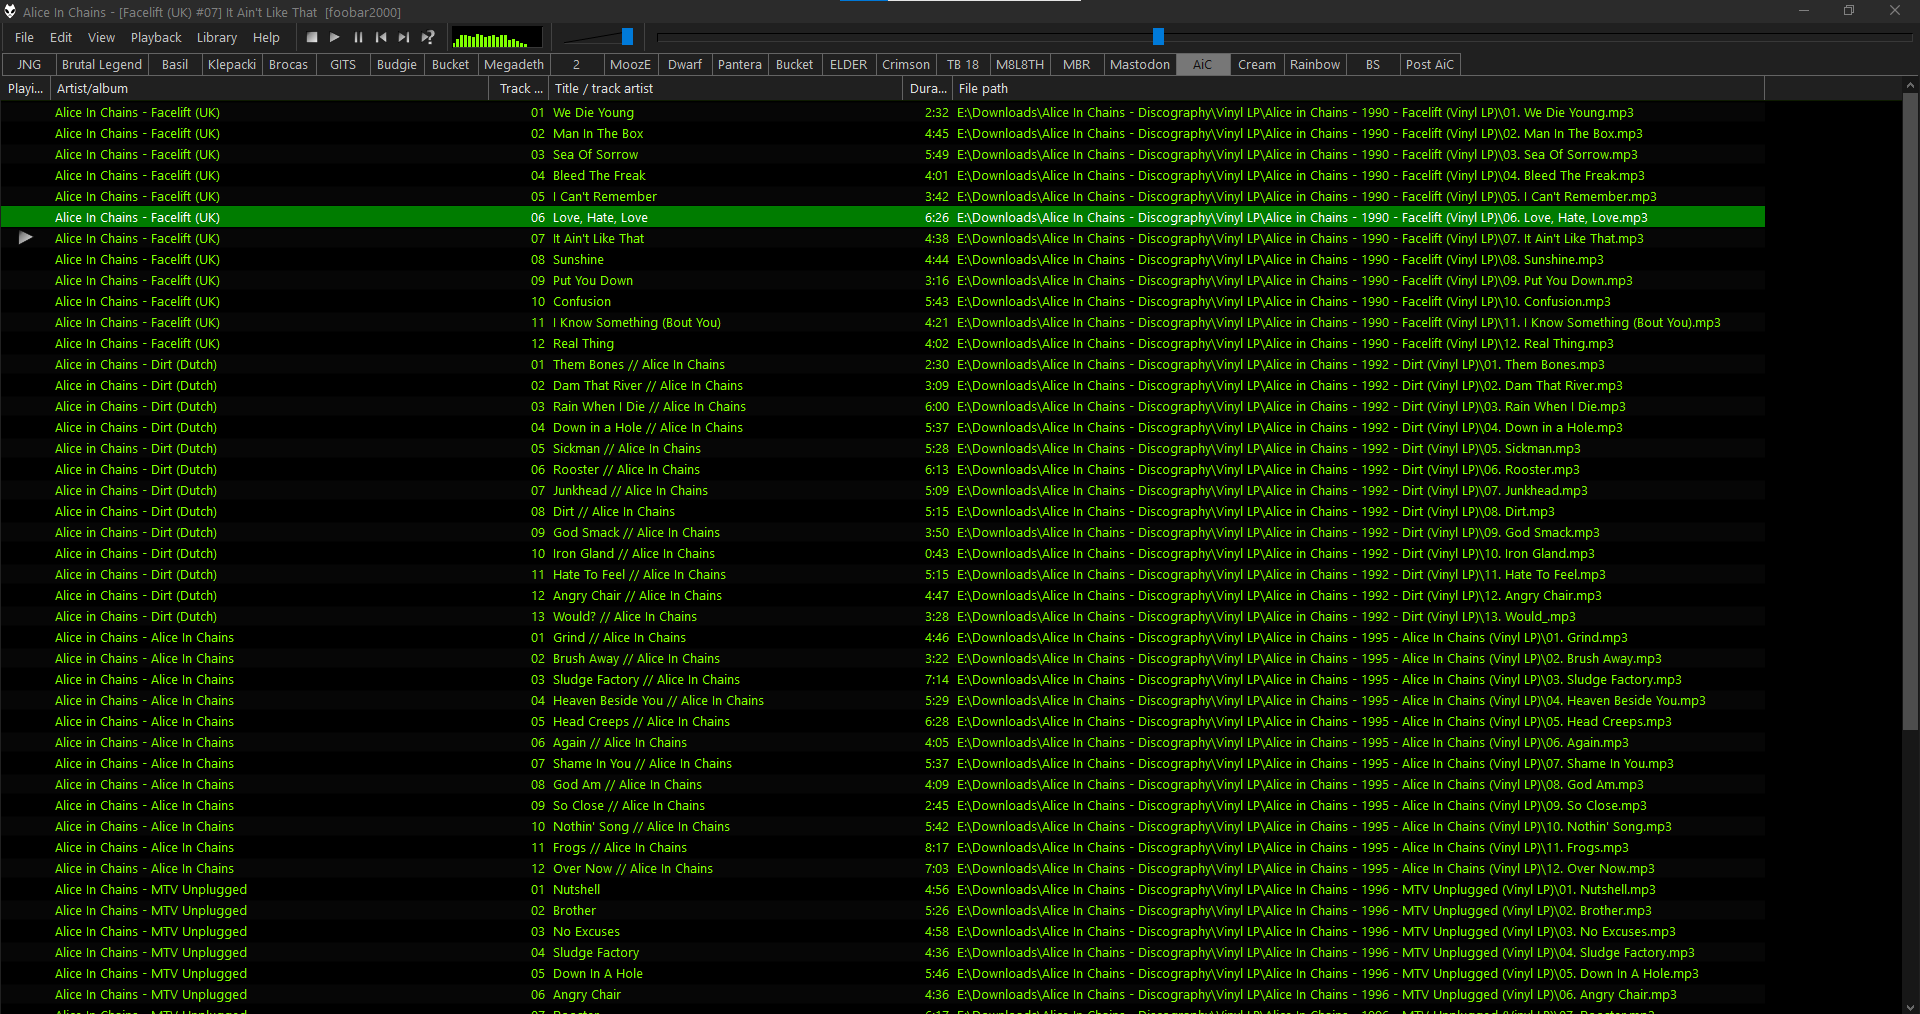The width and height of the screenshot is (1920, 1014).
Task: Select the track "Man In The Box"
Action: 883,134
